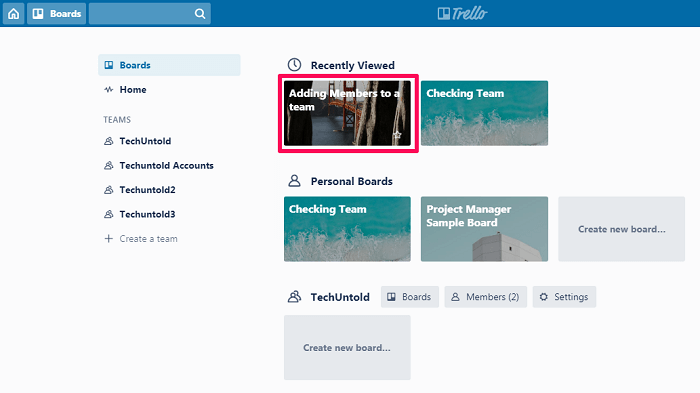The height and width of the screenshot is (393, 700).
Task: Click the board icon beside sidebar Boards
Action: pos(108,65)
